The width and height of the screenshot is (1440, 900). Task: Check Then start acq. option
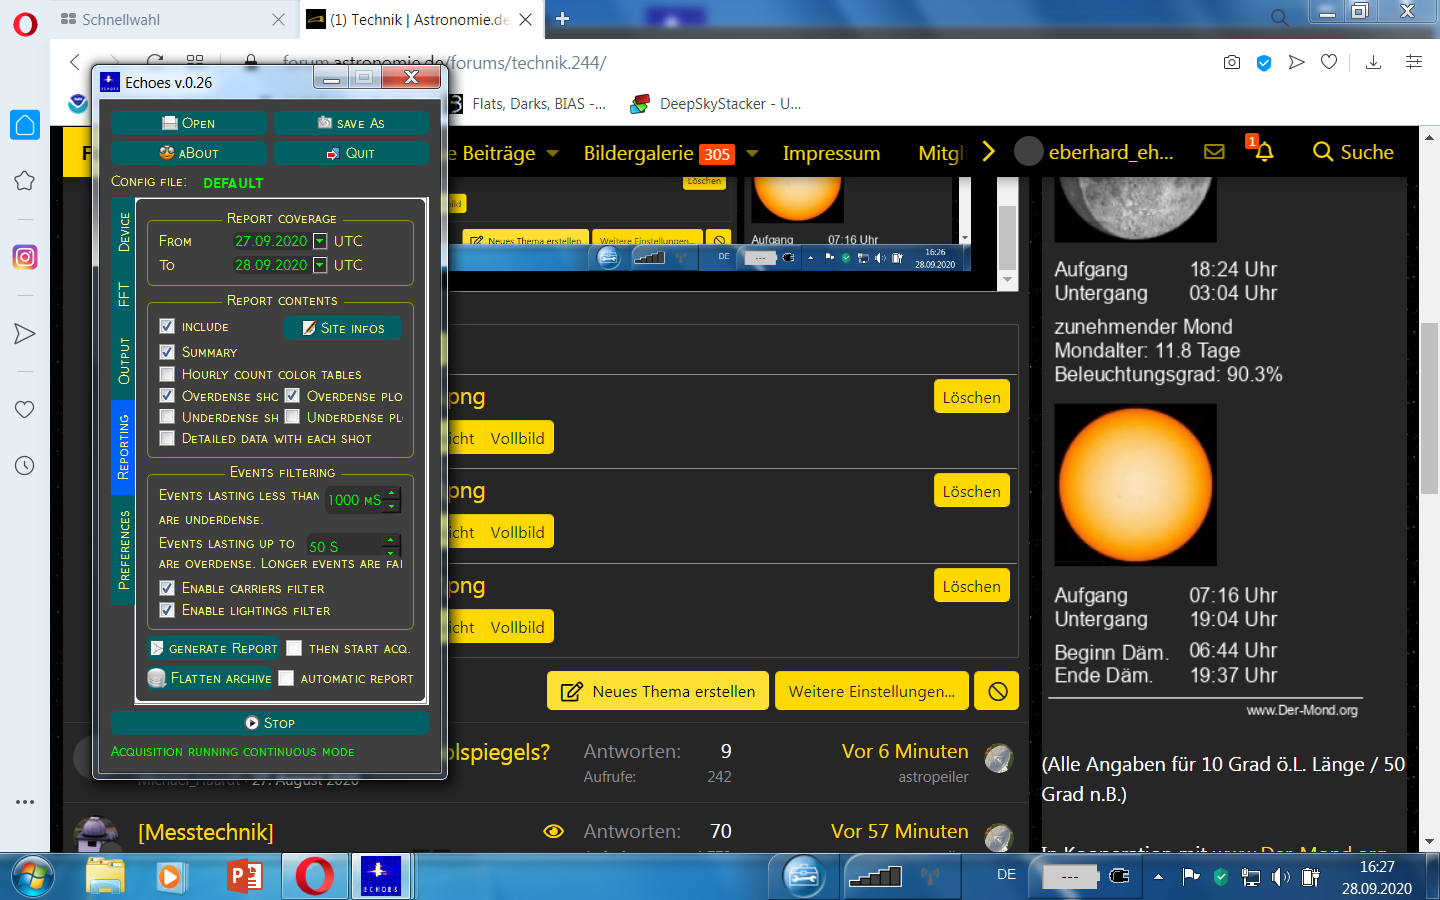point(294,648)
